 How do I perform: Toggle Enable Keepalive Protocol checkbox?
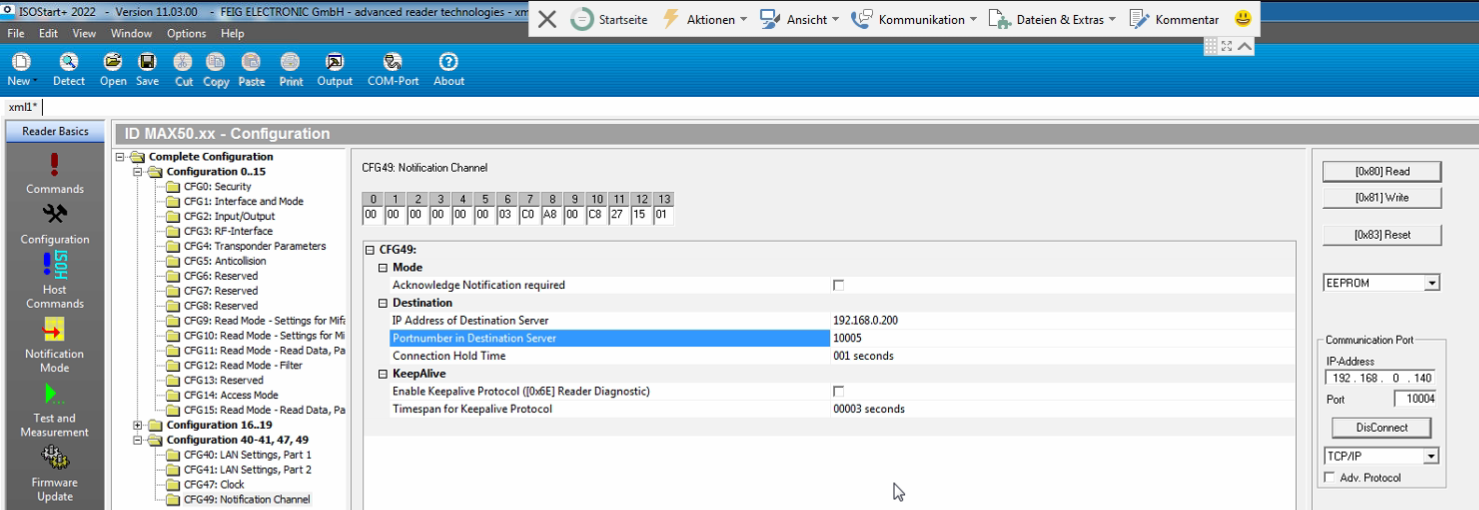click(838, 391)
